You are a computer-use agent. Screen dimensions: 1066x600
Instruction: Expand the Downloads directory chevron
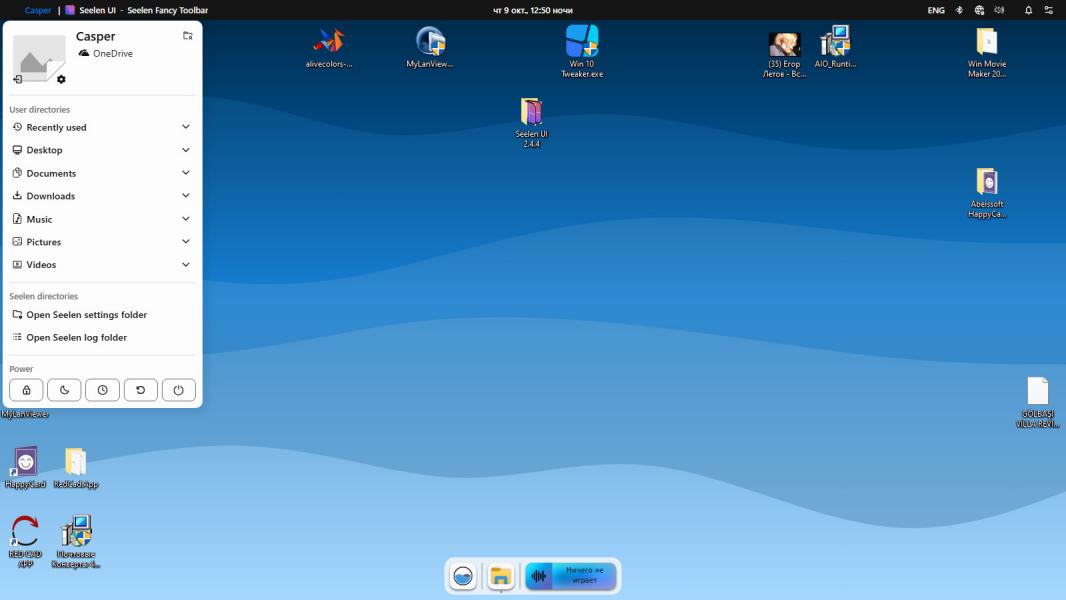[186, 196]
